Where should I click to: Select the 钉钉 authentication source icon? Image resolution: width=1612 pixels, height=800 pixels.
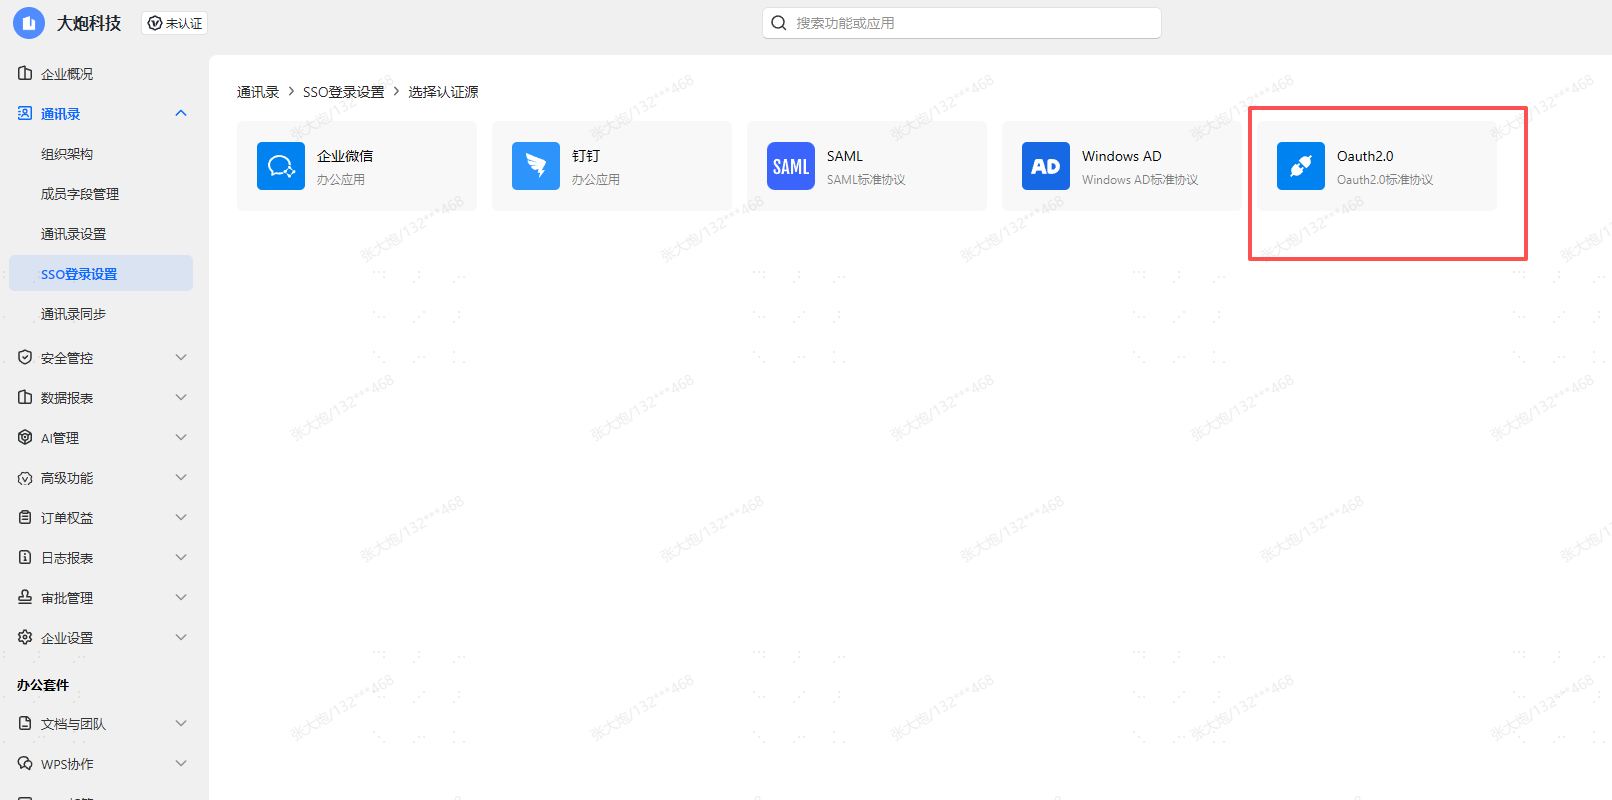tap(535, 166)
